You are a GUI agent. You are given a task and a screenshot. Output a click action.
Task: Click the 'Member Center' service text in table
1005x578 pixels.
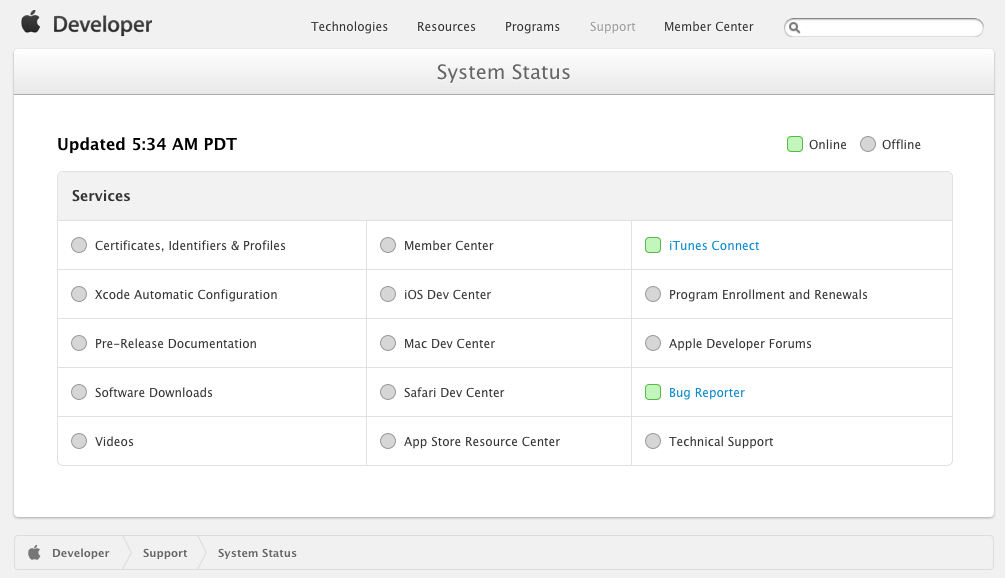click(x=449, y=245)
